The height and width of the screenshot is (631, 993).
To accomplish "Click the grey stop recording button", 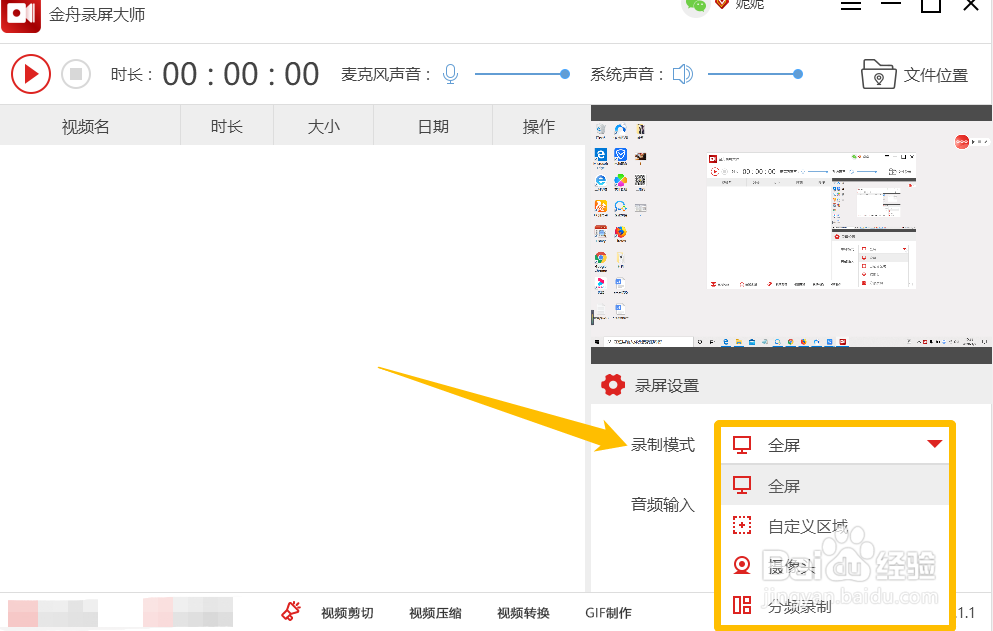I will coord(76,74).
